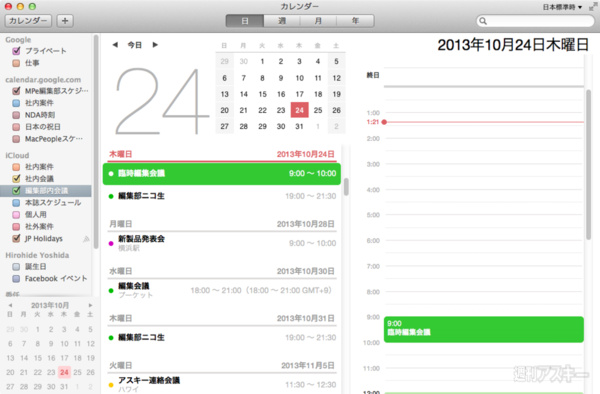This screenshot has width=600, height=394.
Task: Select highlighted day 24 in top month grid
Action: point(299,110)
